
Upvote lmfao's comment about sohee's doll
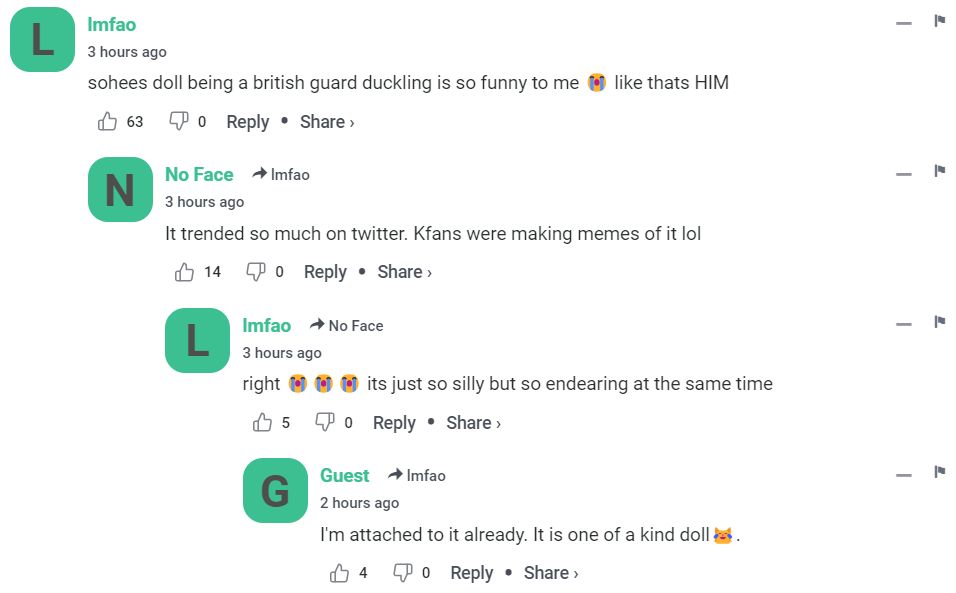(x=108, y=122)
